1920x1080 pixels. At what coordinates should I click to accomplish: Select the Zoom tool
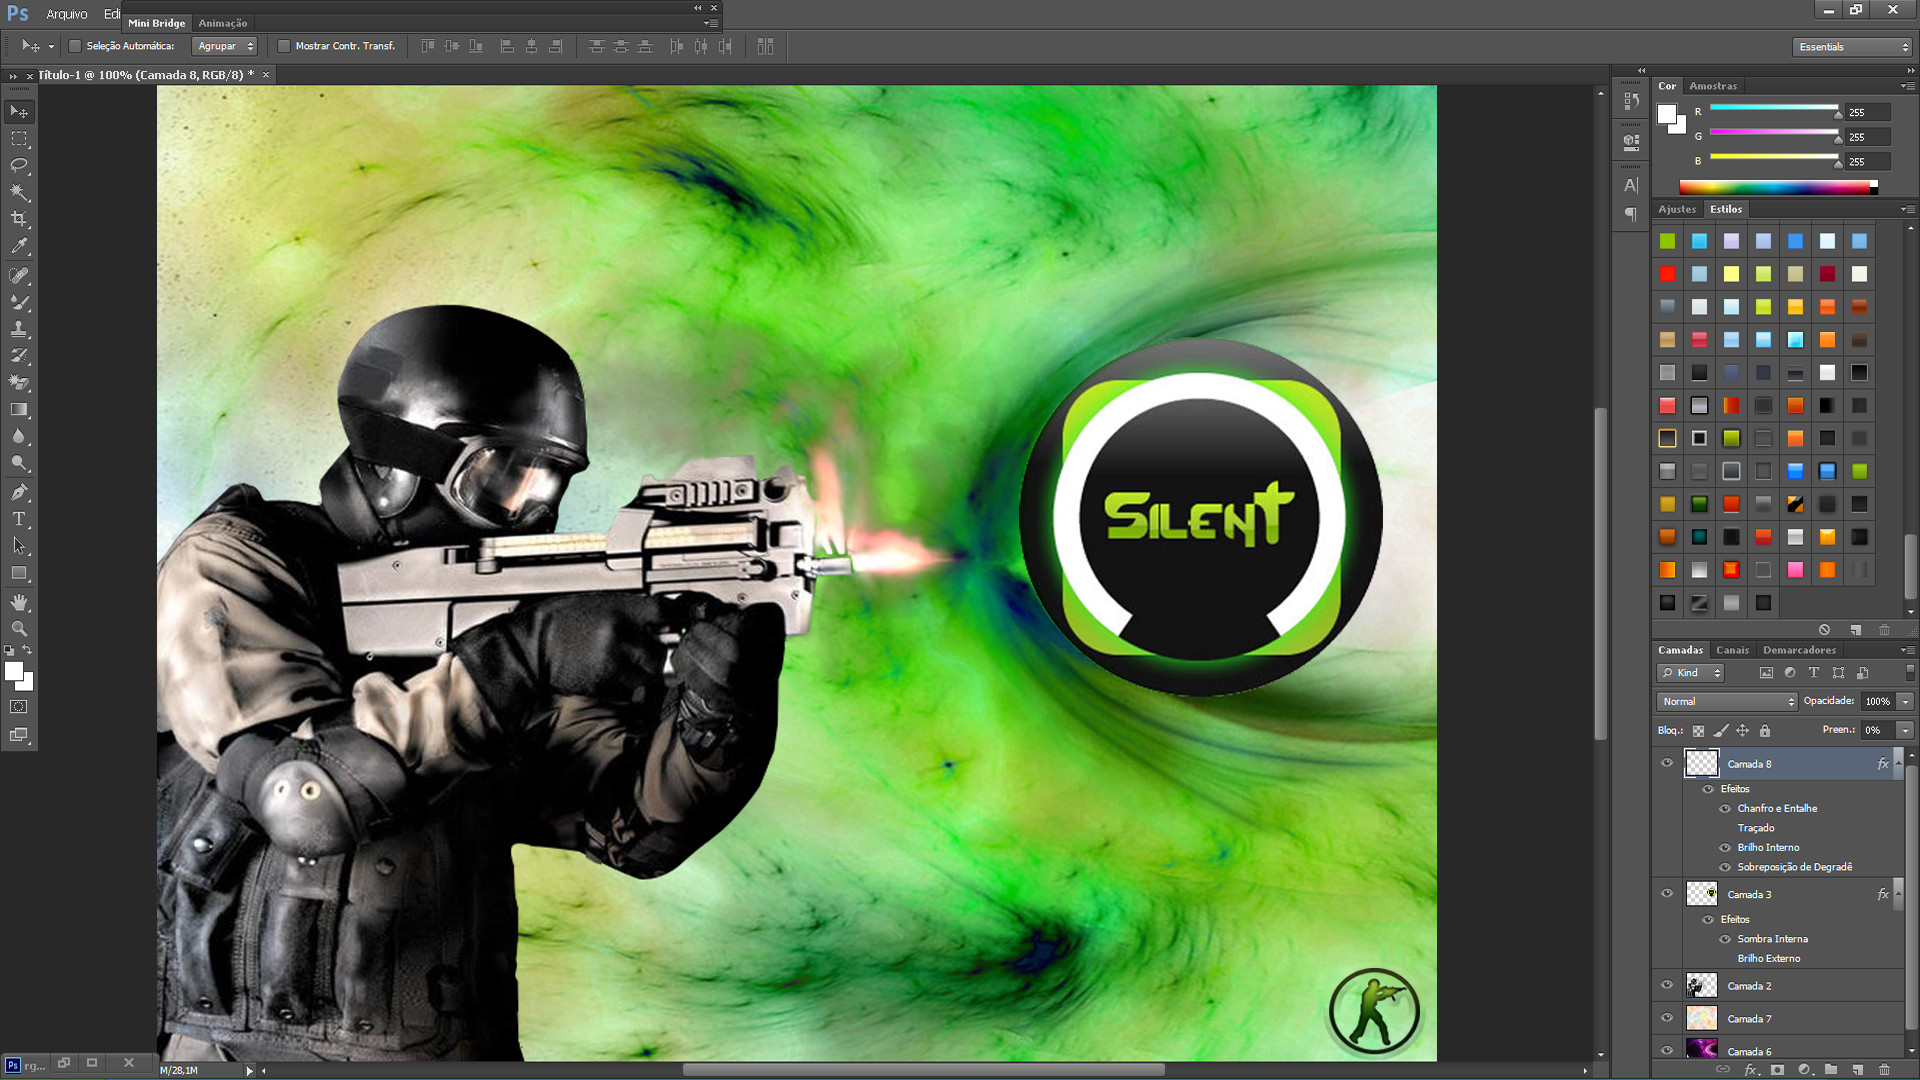[19, 629]
